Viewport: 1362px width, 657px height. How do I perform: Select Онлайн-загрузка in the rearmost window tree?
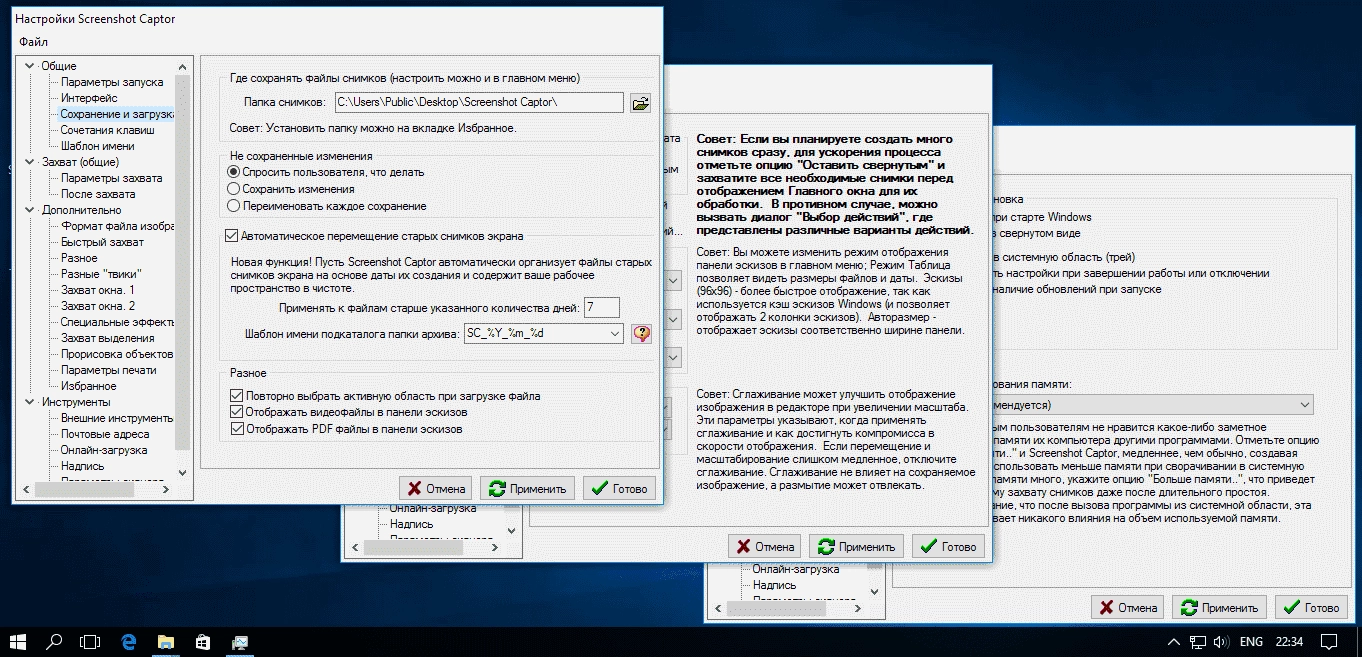pyautogui.click(x=795, y=569)
